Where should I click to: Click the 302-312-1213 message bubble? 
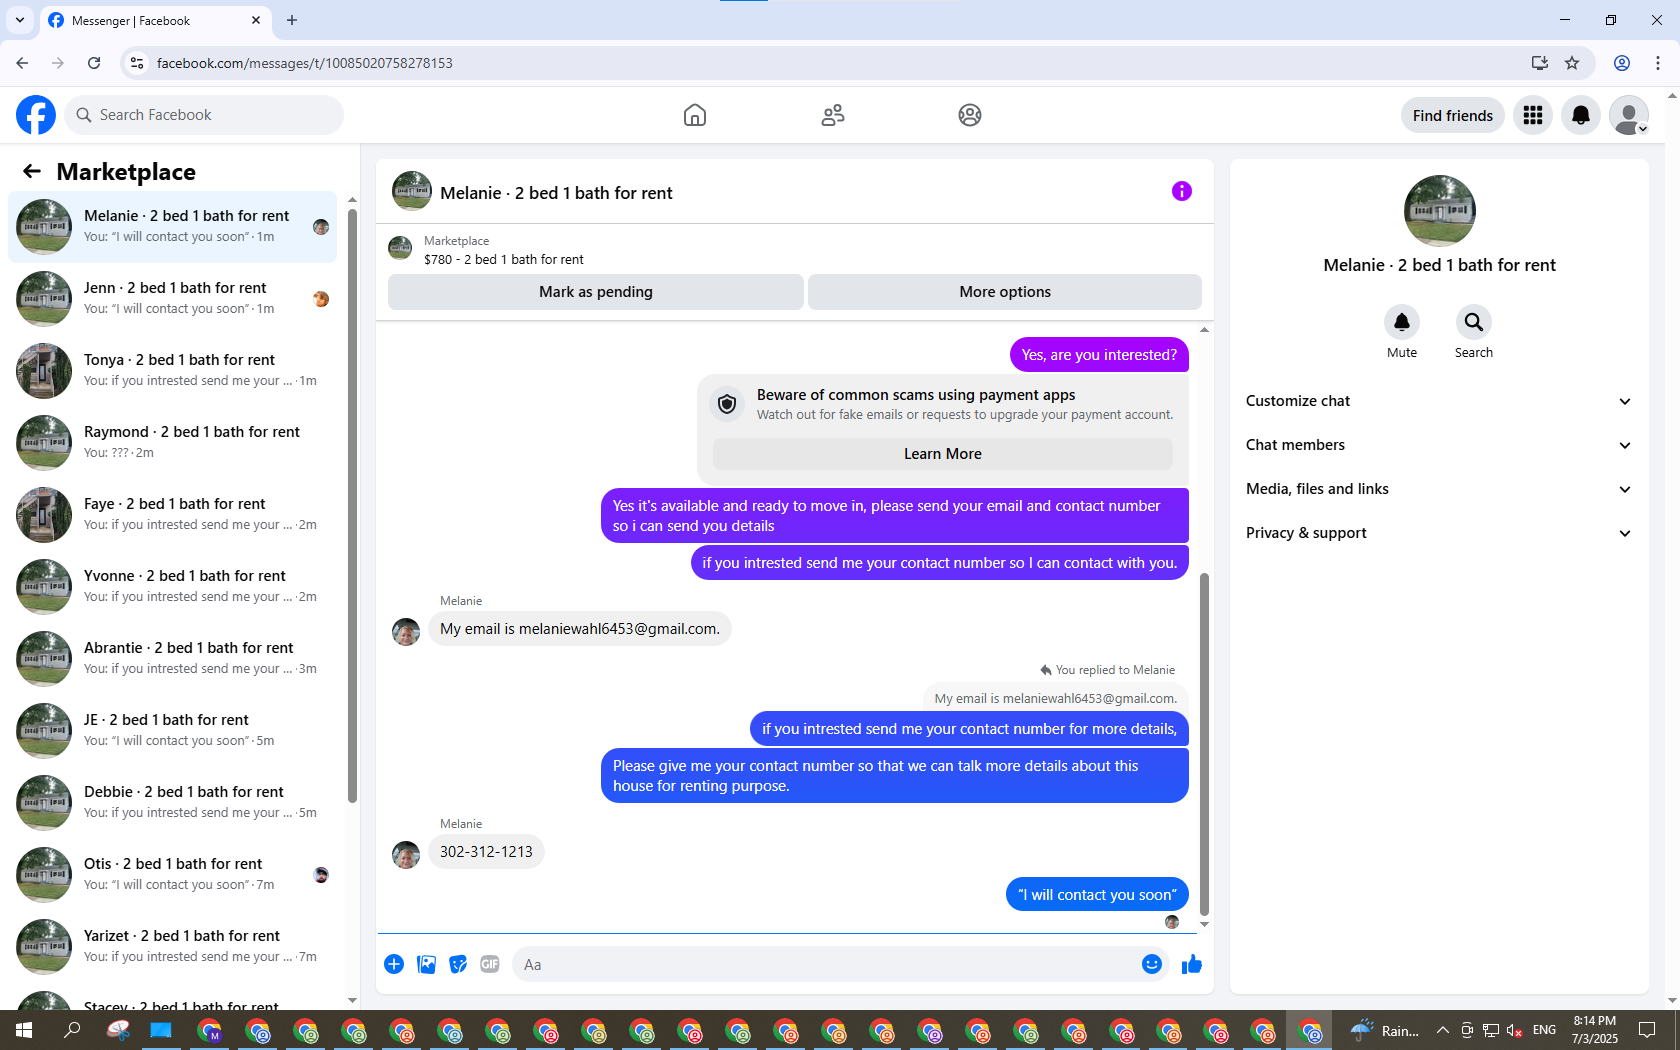(x=486, y=852)
